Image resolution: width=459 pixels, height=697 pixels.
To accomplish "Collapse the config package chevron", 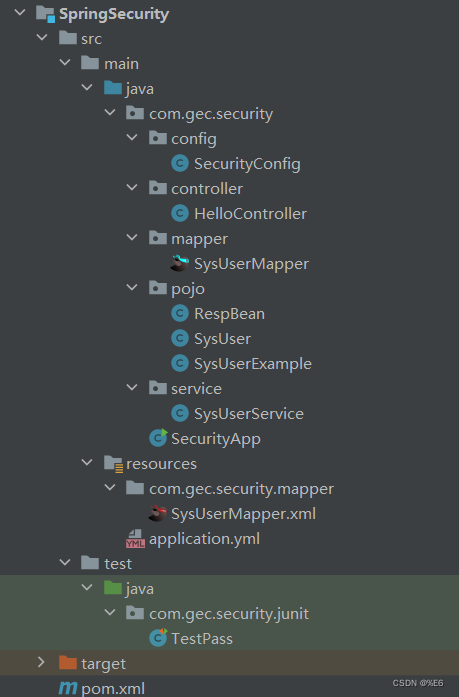I will 132,137.
